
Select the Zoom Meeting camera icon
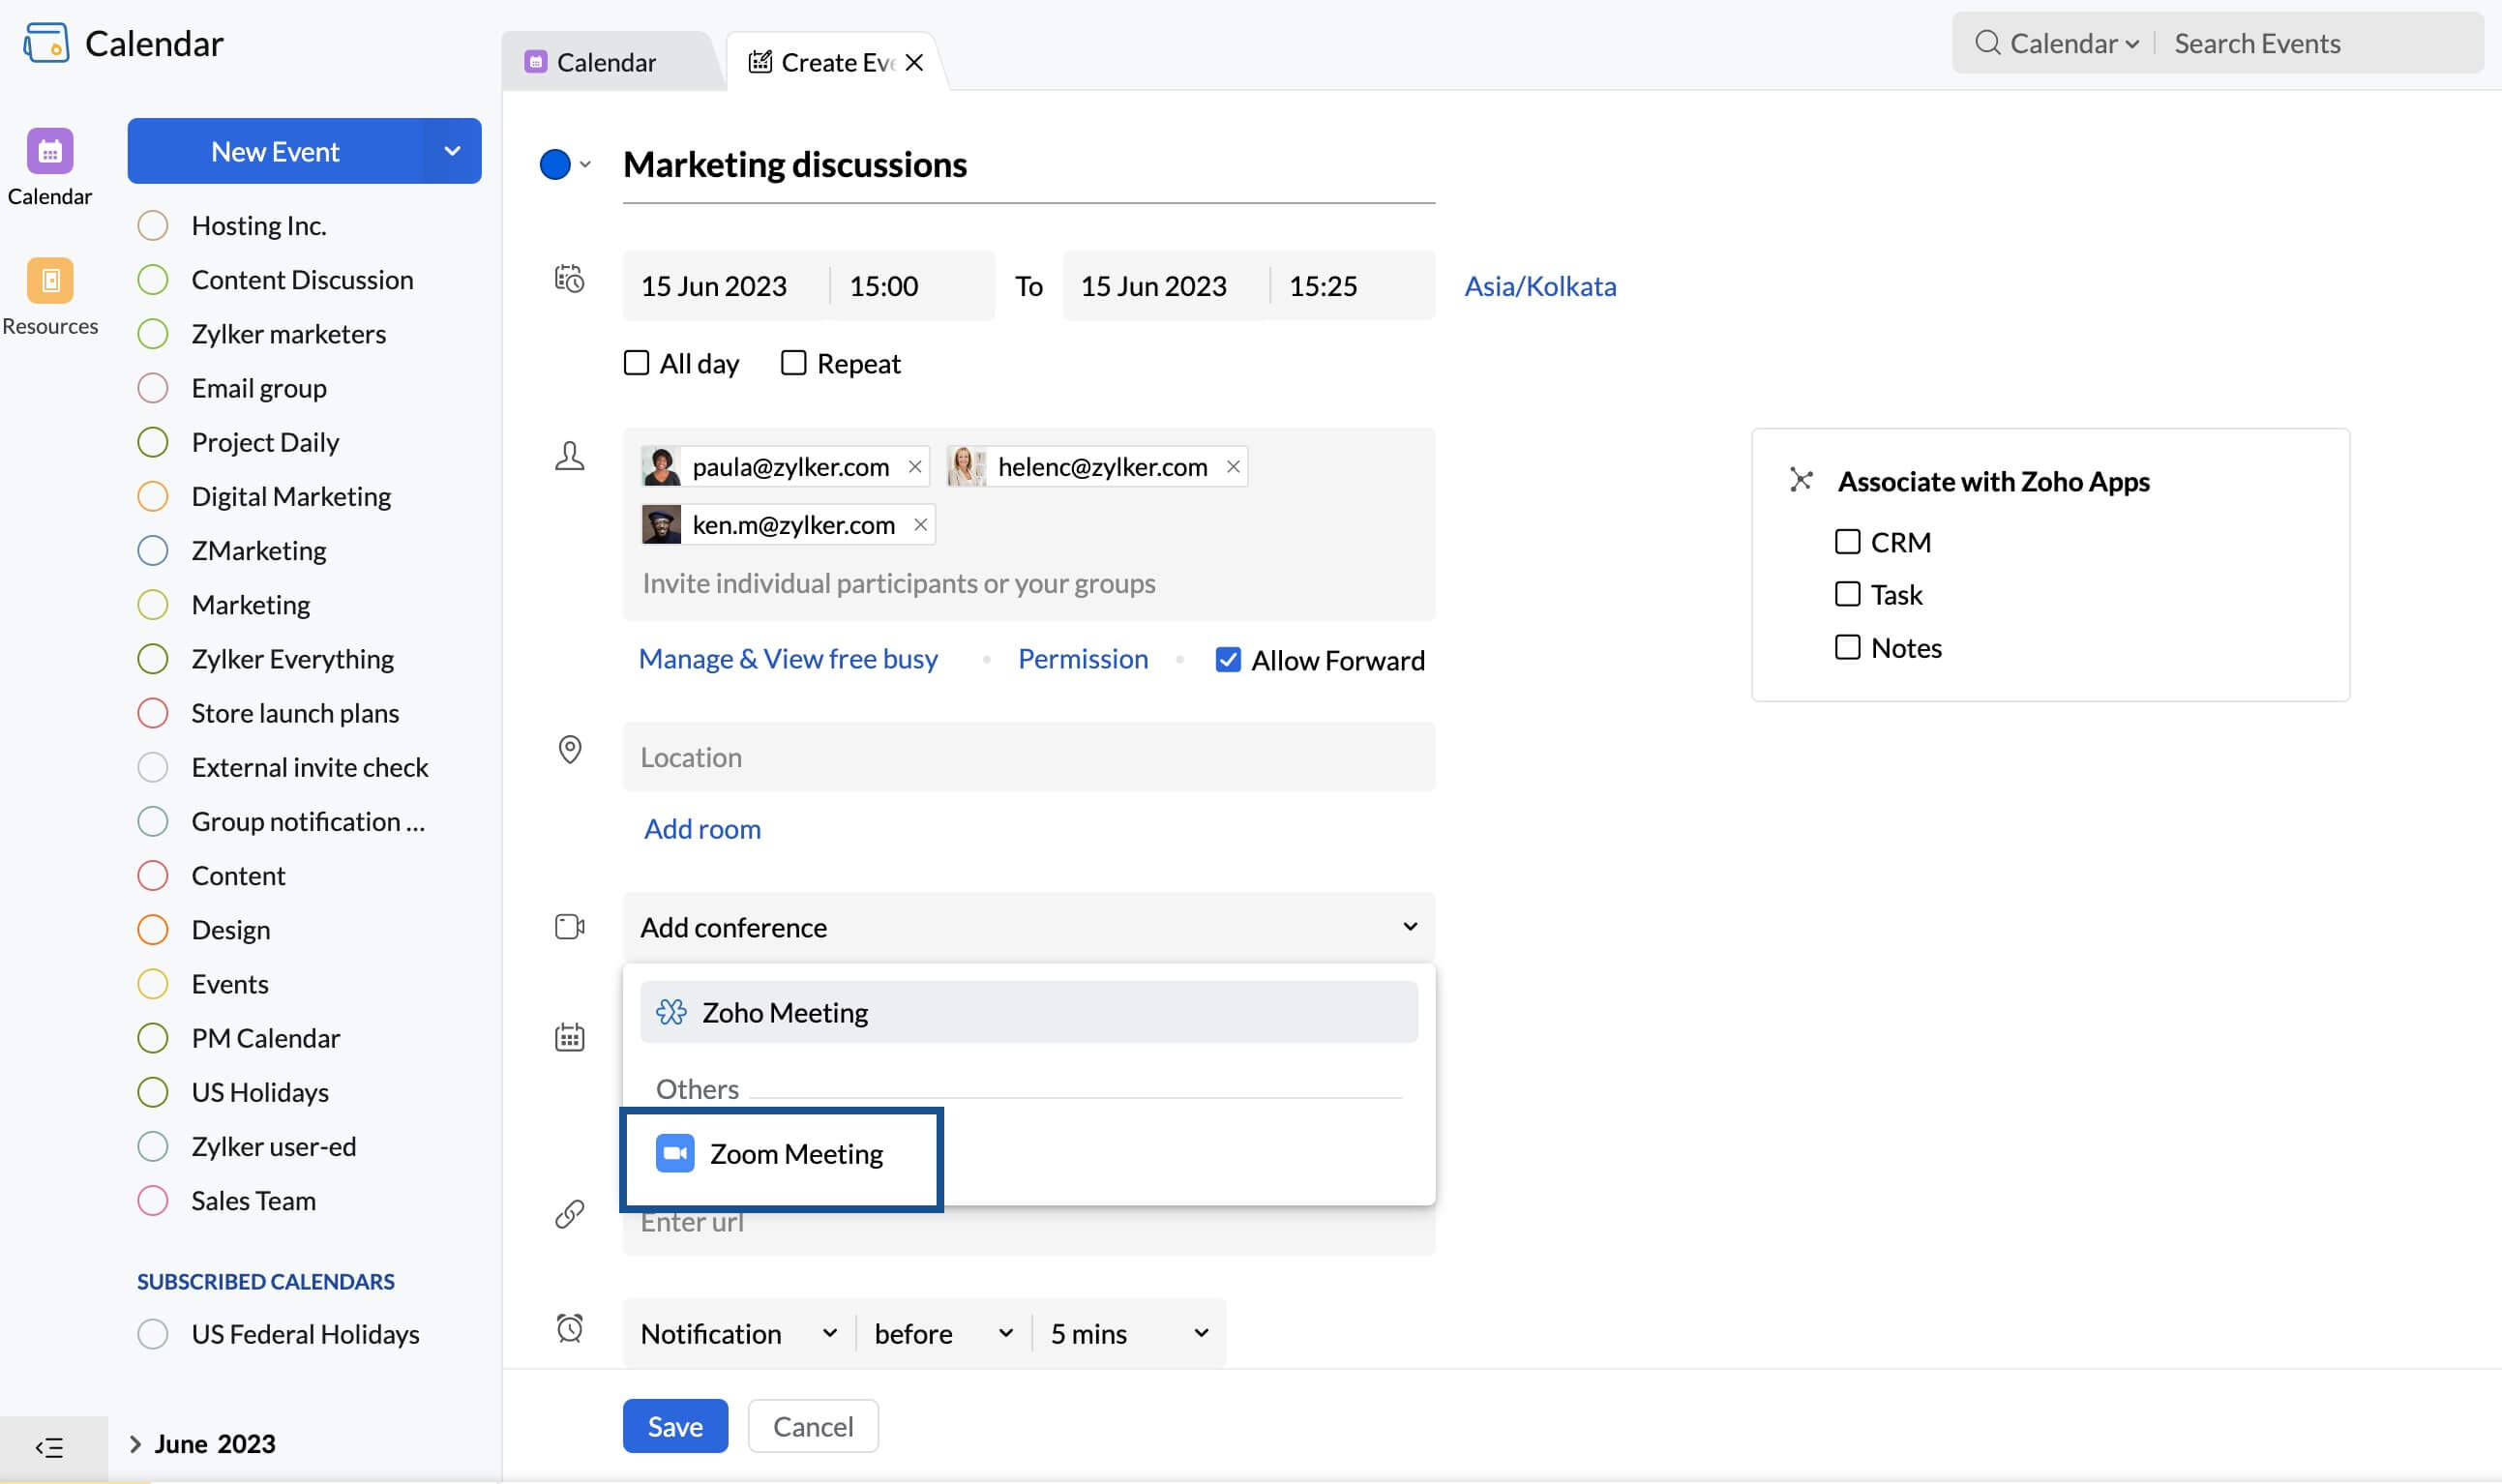[675, 1154]
